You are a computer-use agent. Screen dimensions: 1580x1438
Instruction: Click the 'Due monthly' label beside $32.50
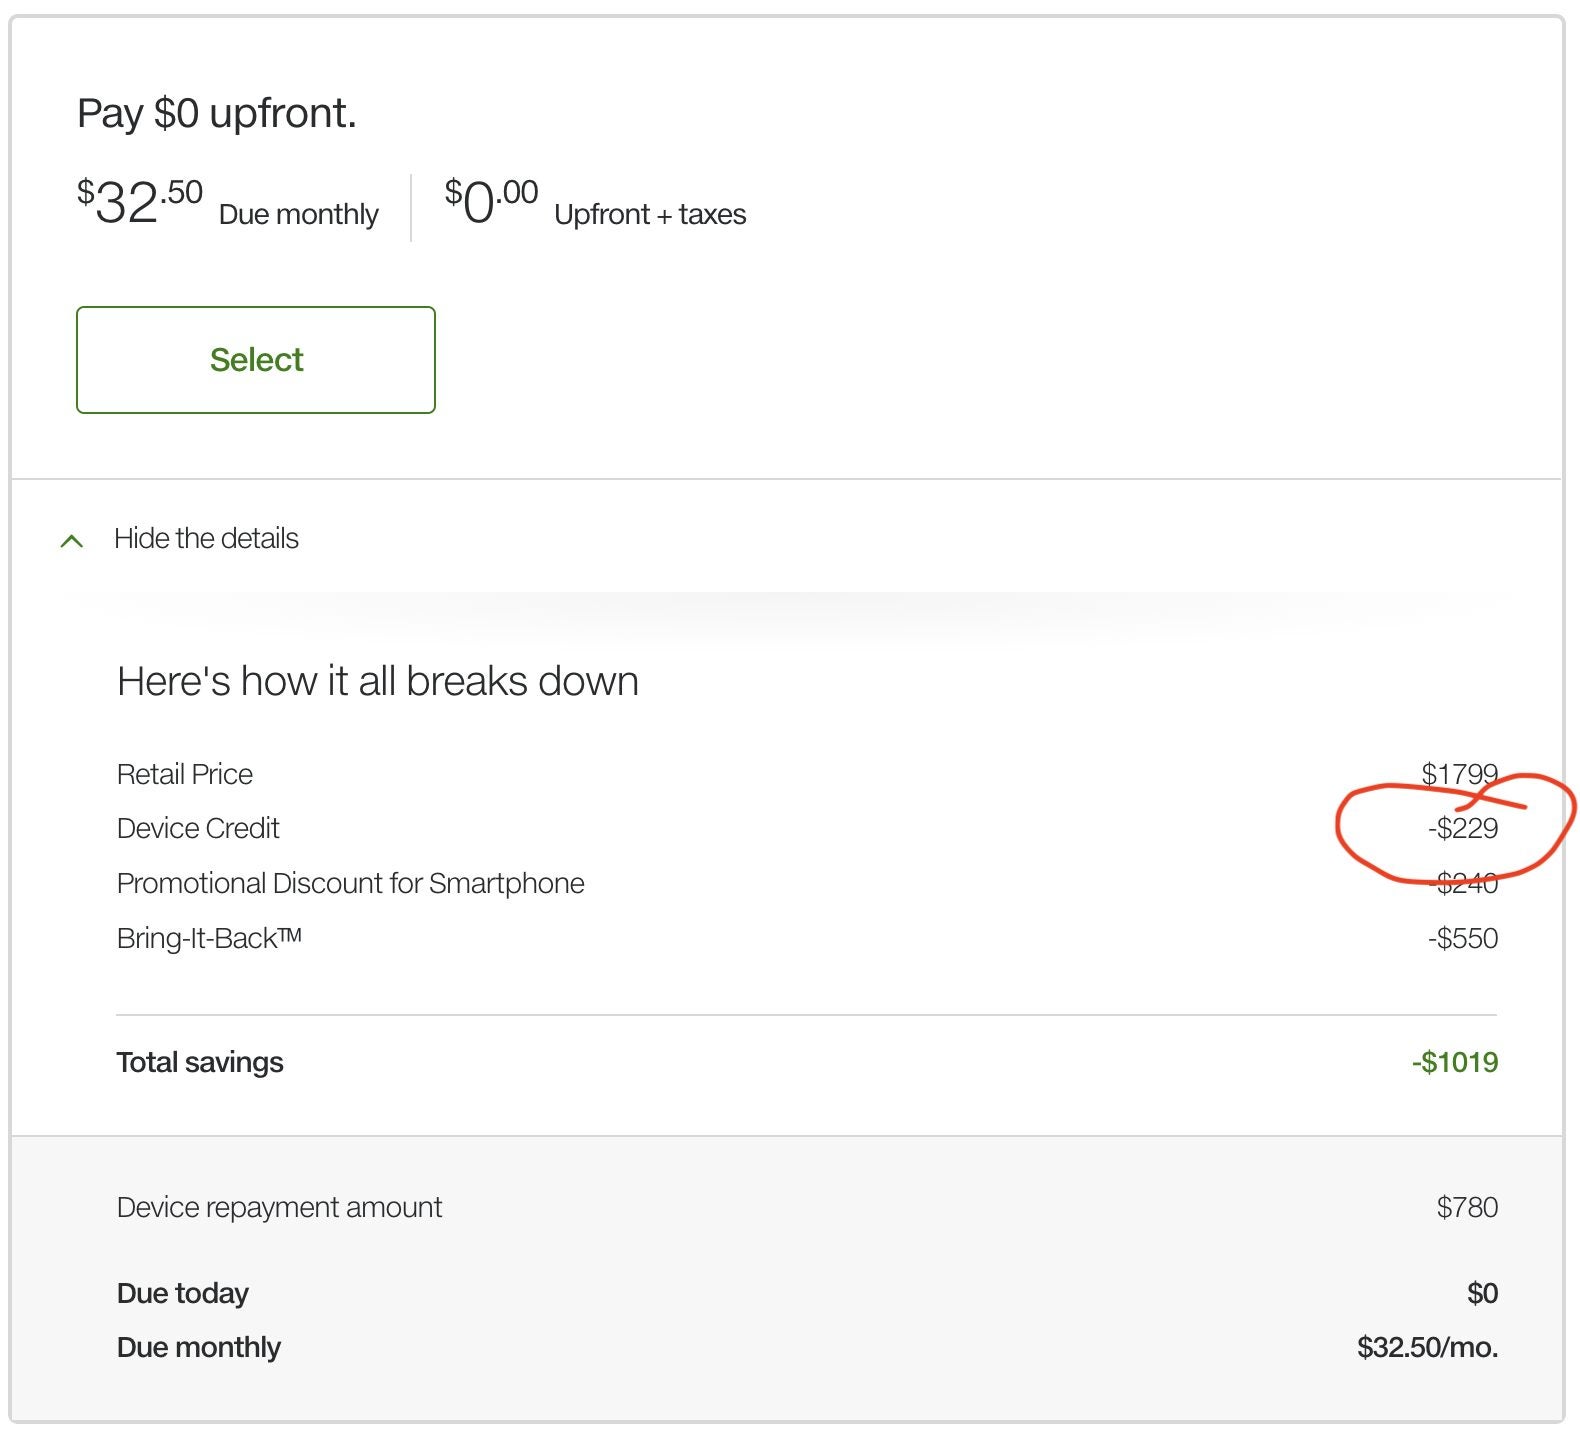click(x=299, y=214)
